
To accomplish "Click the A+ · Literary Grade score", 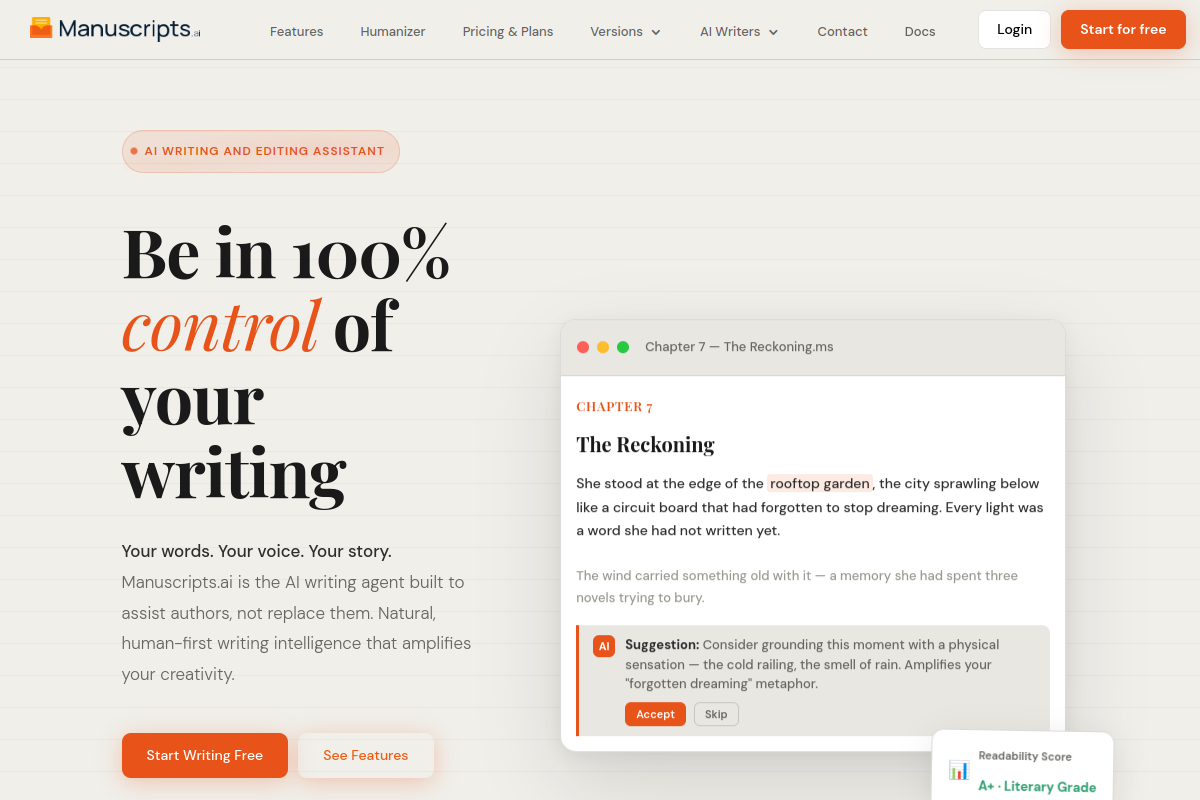I will point(1037,786).
